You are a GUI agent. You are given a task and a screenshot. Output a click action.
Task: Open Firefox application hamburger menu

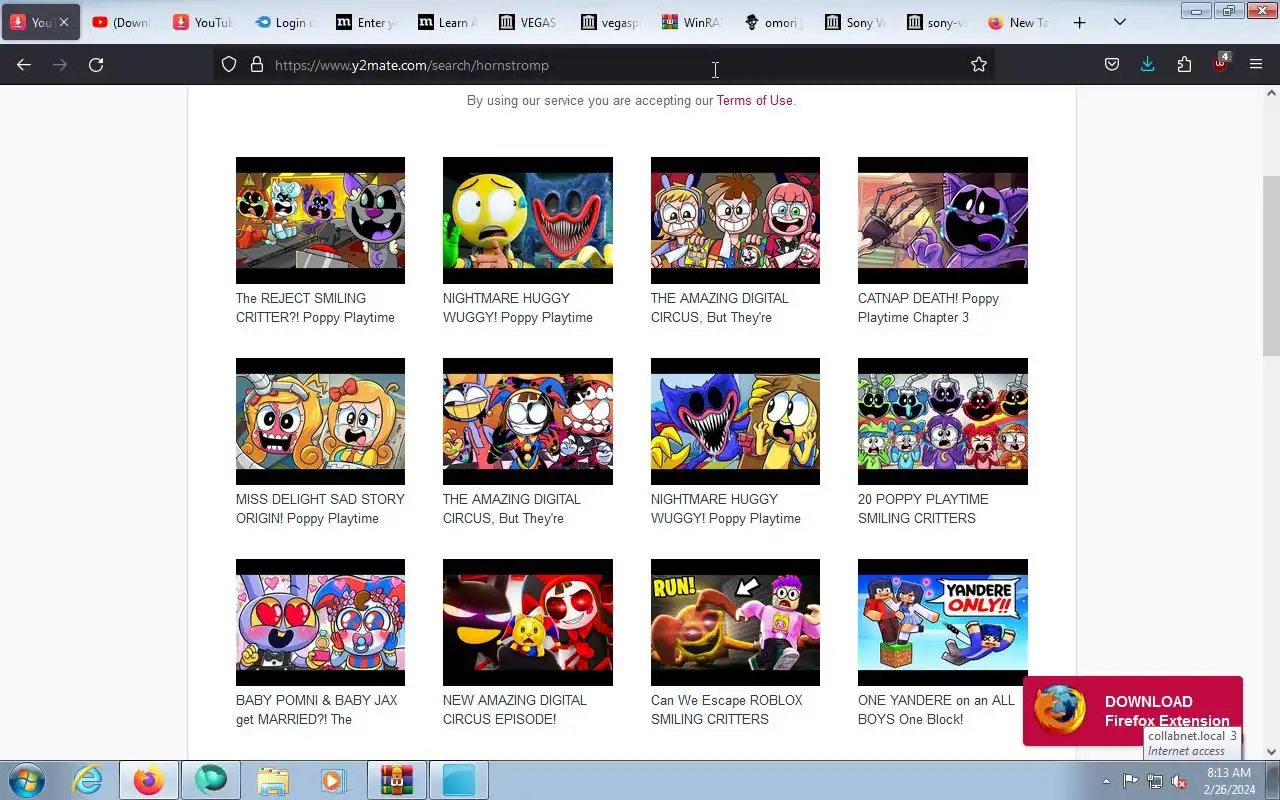1256,65
